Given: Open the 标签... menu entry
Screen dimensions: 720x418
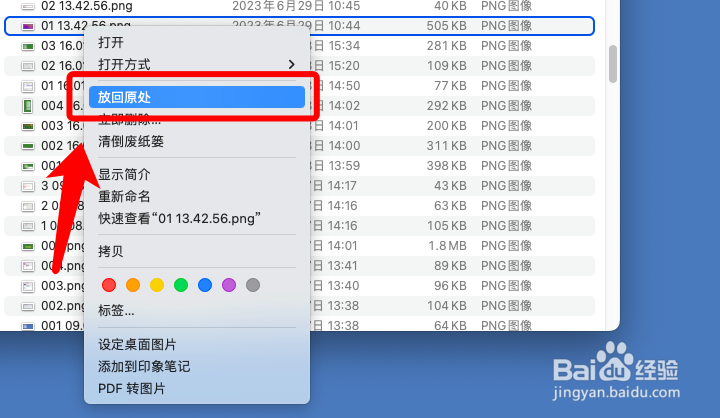Looking at the screenshot, I should coord(116,311).
